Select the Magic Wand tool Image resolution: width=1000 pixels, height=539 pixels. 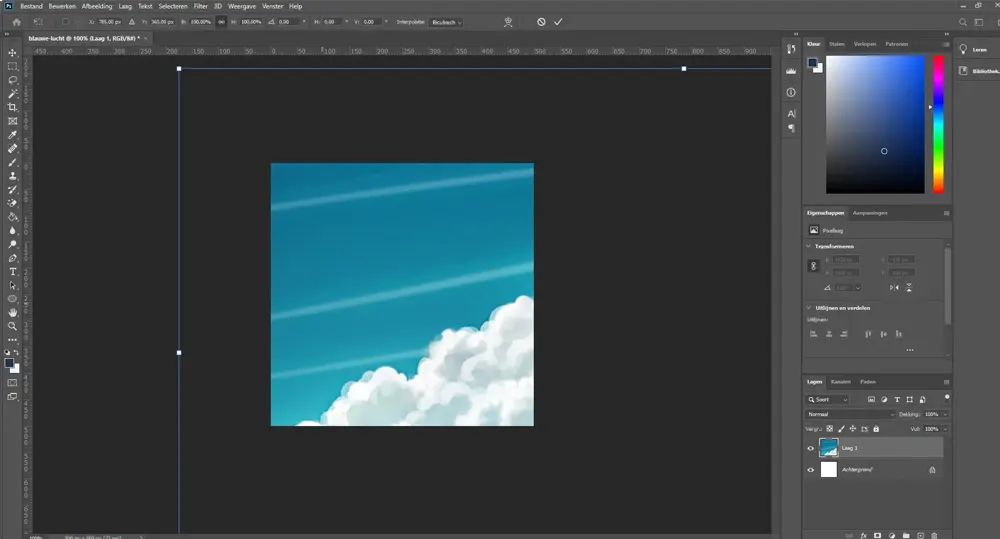point(12,94)
